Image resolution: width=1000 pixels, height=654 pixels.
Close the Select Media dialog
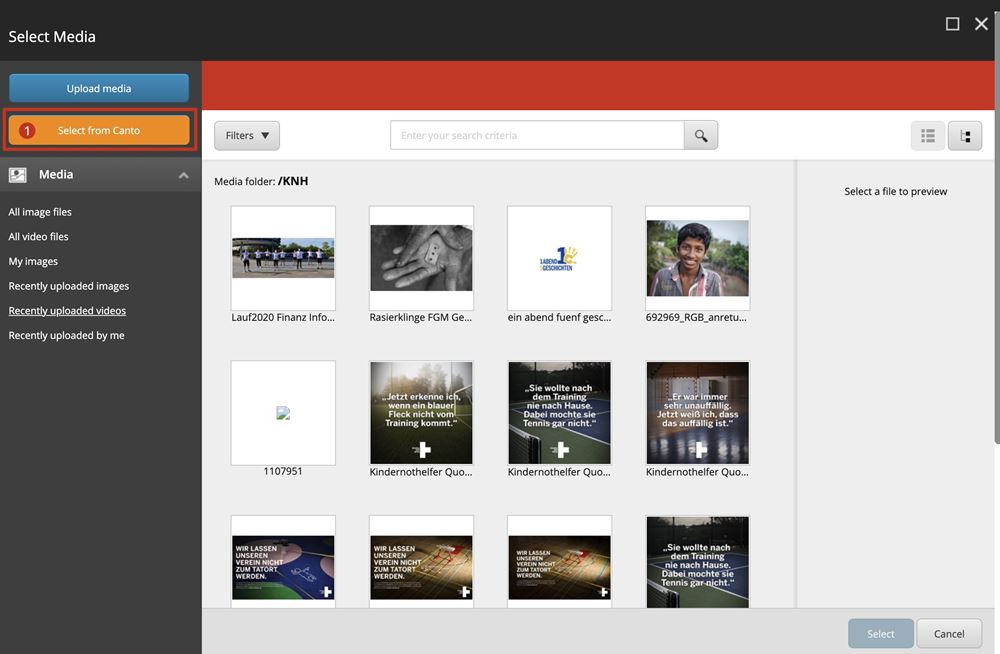pyautogui.click(x=981, y=24)
